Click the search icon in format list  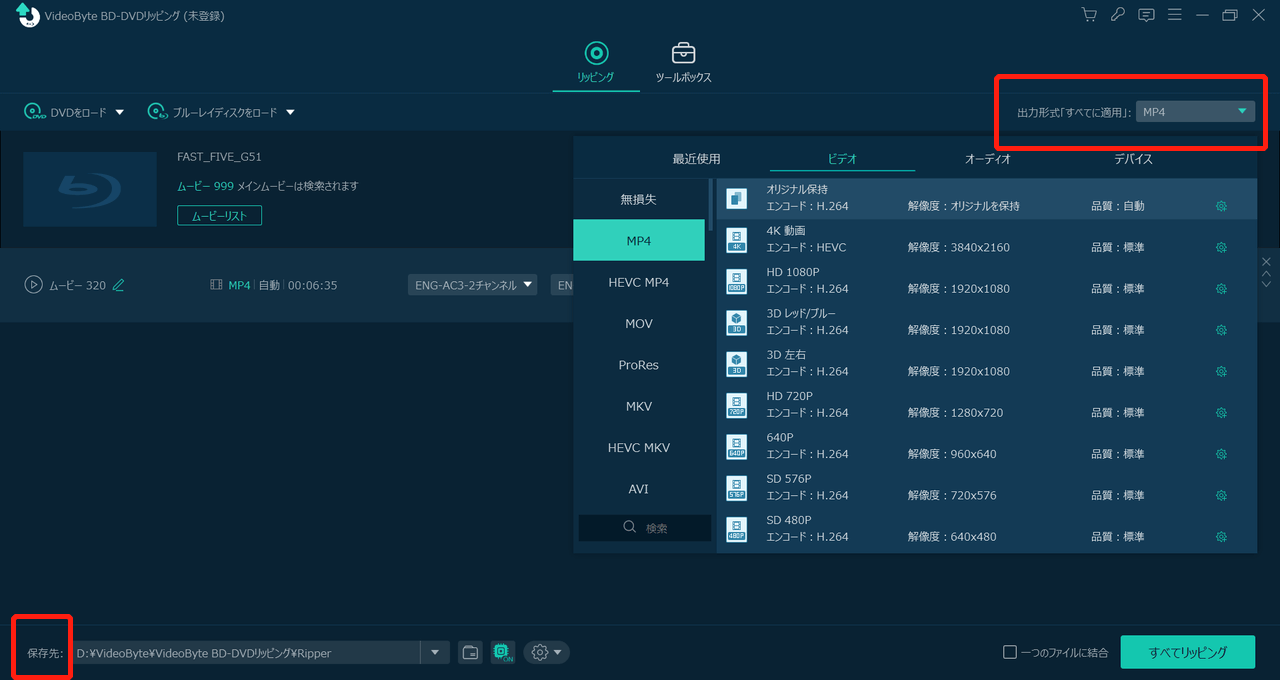[x=629, y=527]
